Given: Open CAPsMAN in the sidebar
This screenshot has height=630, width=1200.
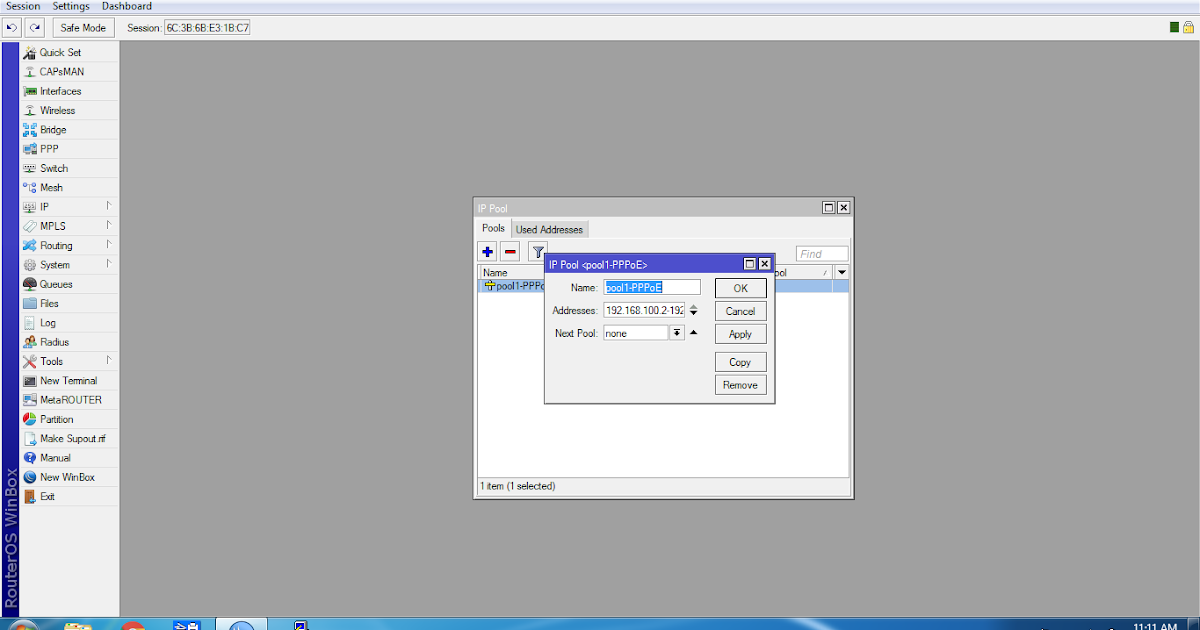Looking at the screenshot, I should pos(62,72).
